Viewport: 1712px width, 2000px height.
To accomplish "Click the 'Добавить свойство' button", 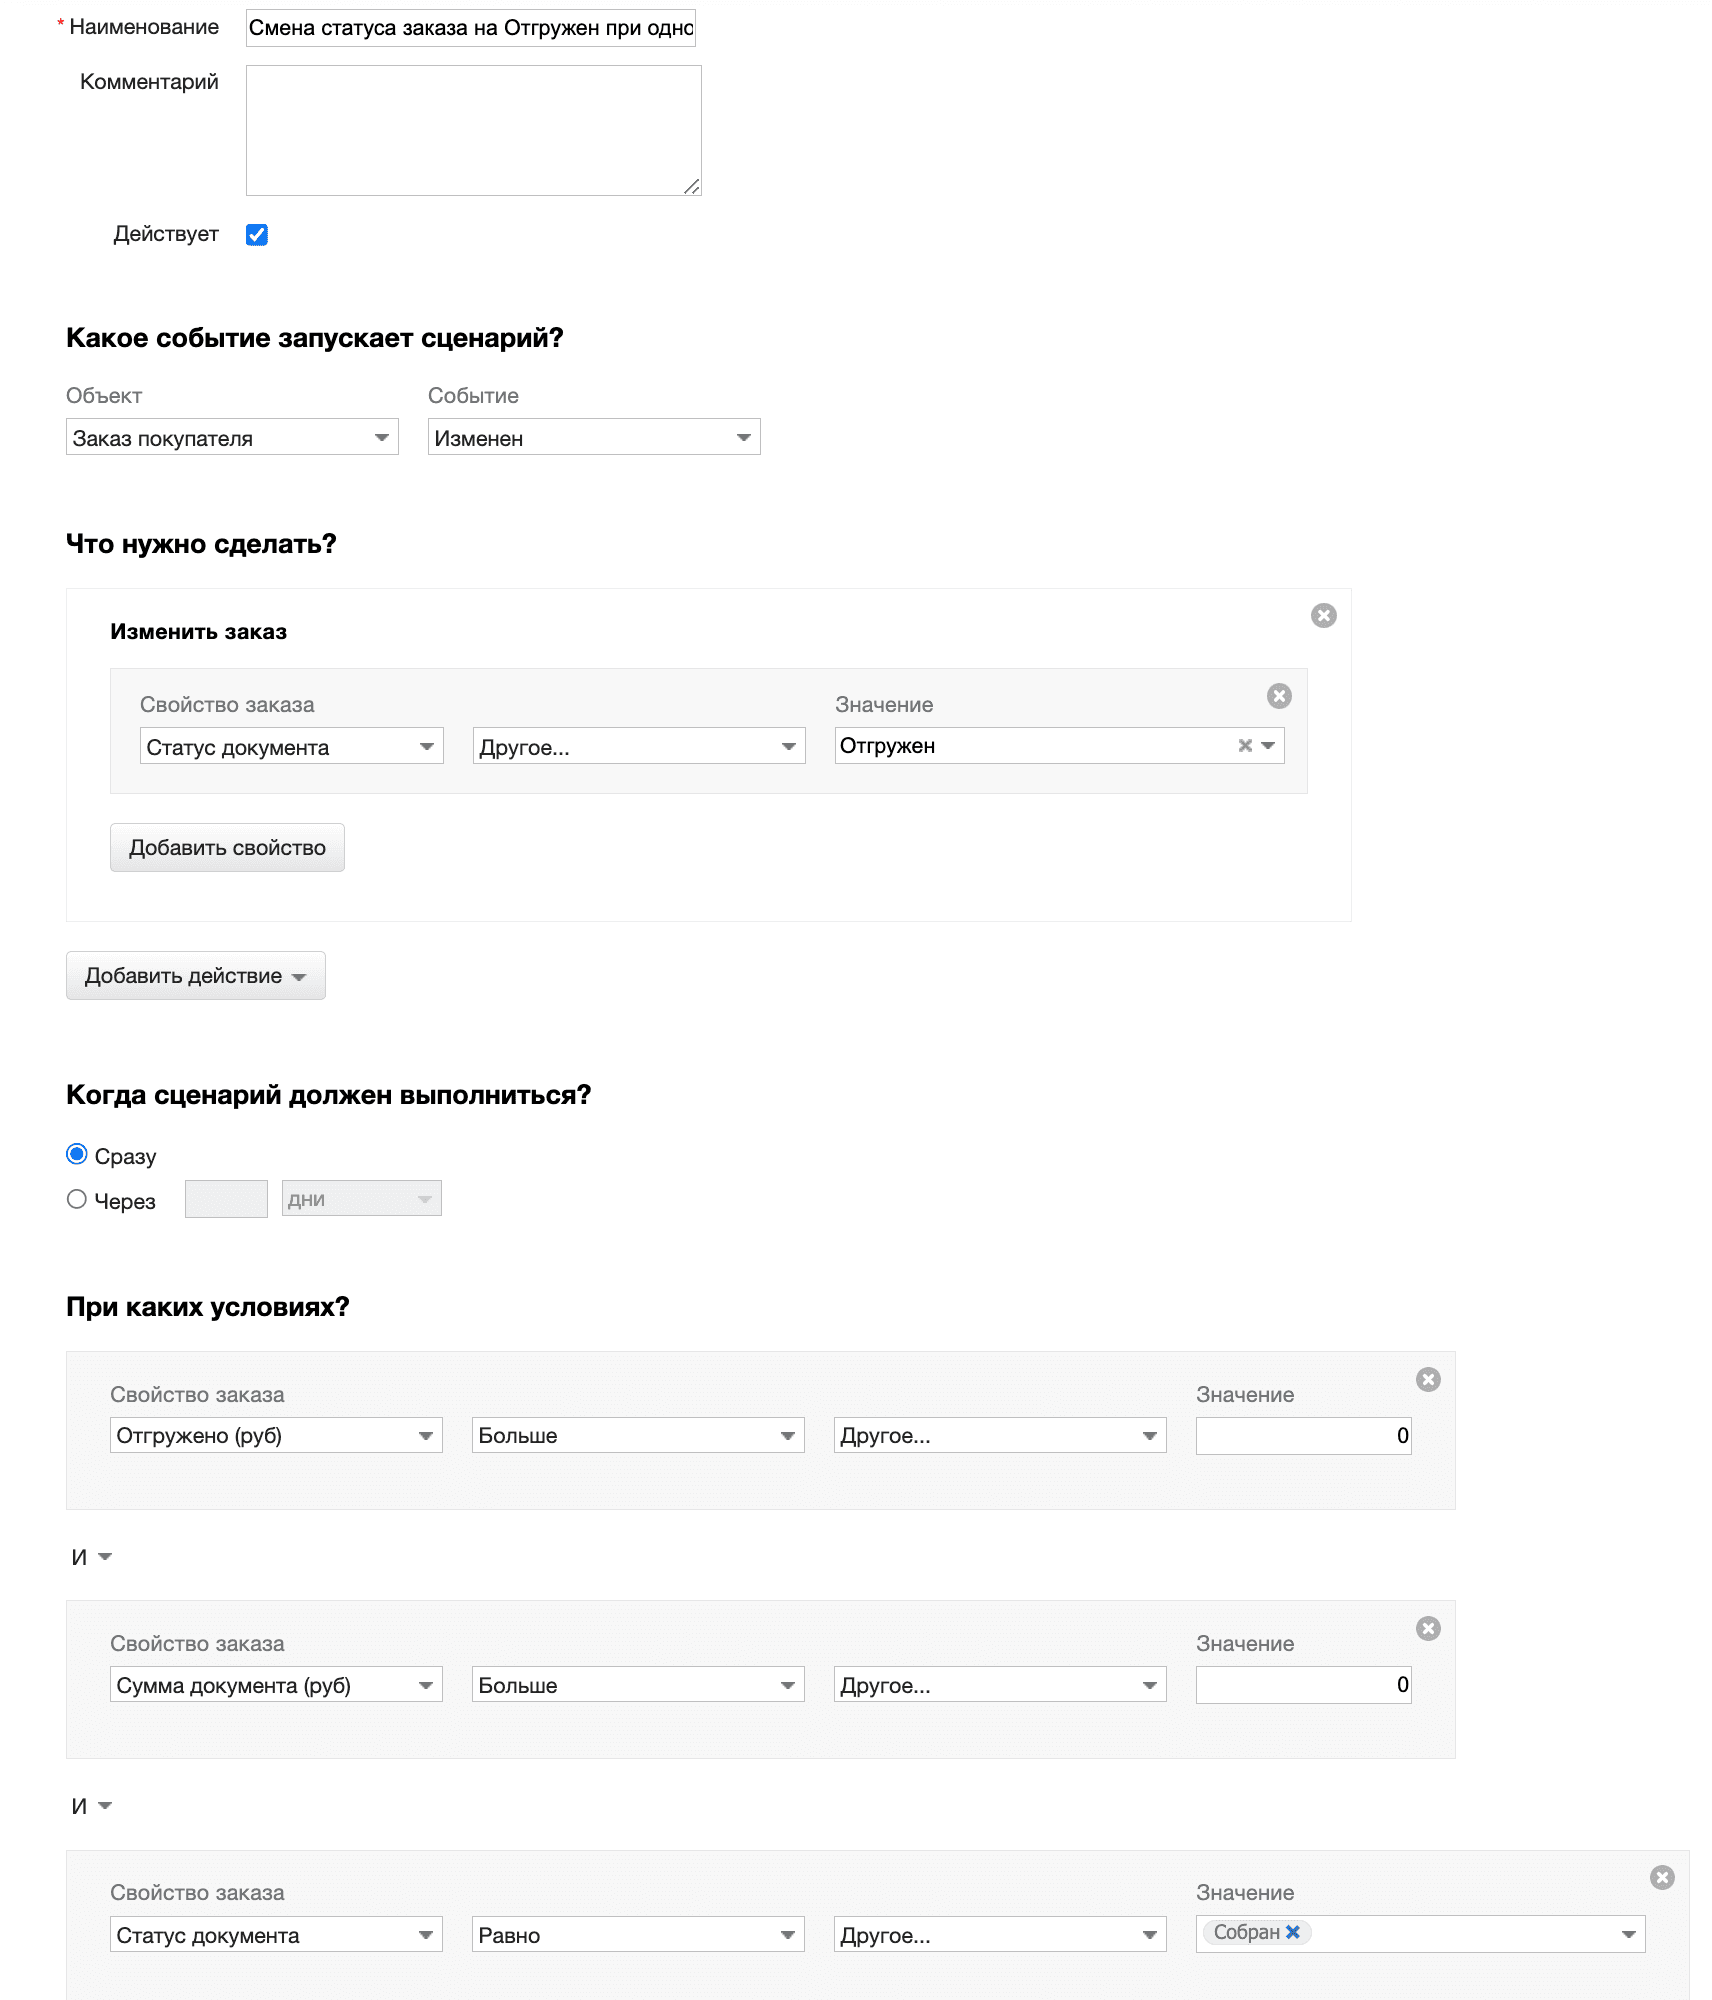I will [x=227, y=847].
